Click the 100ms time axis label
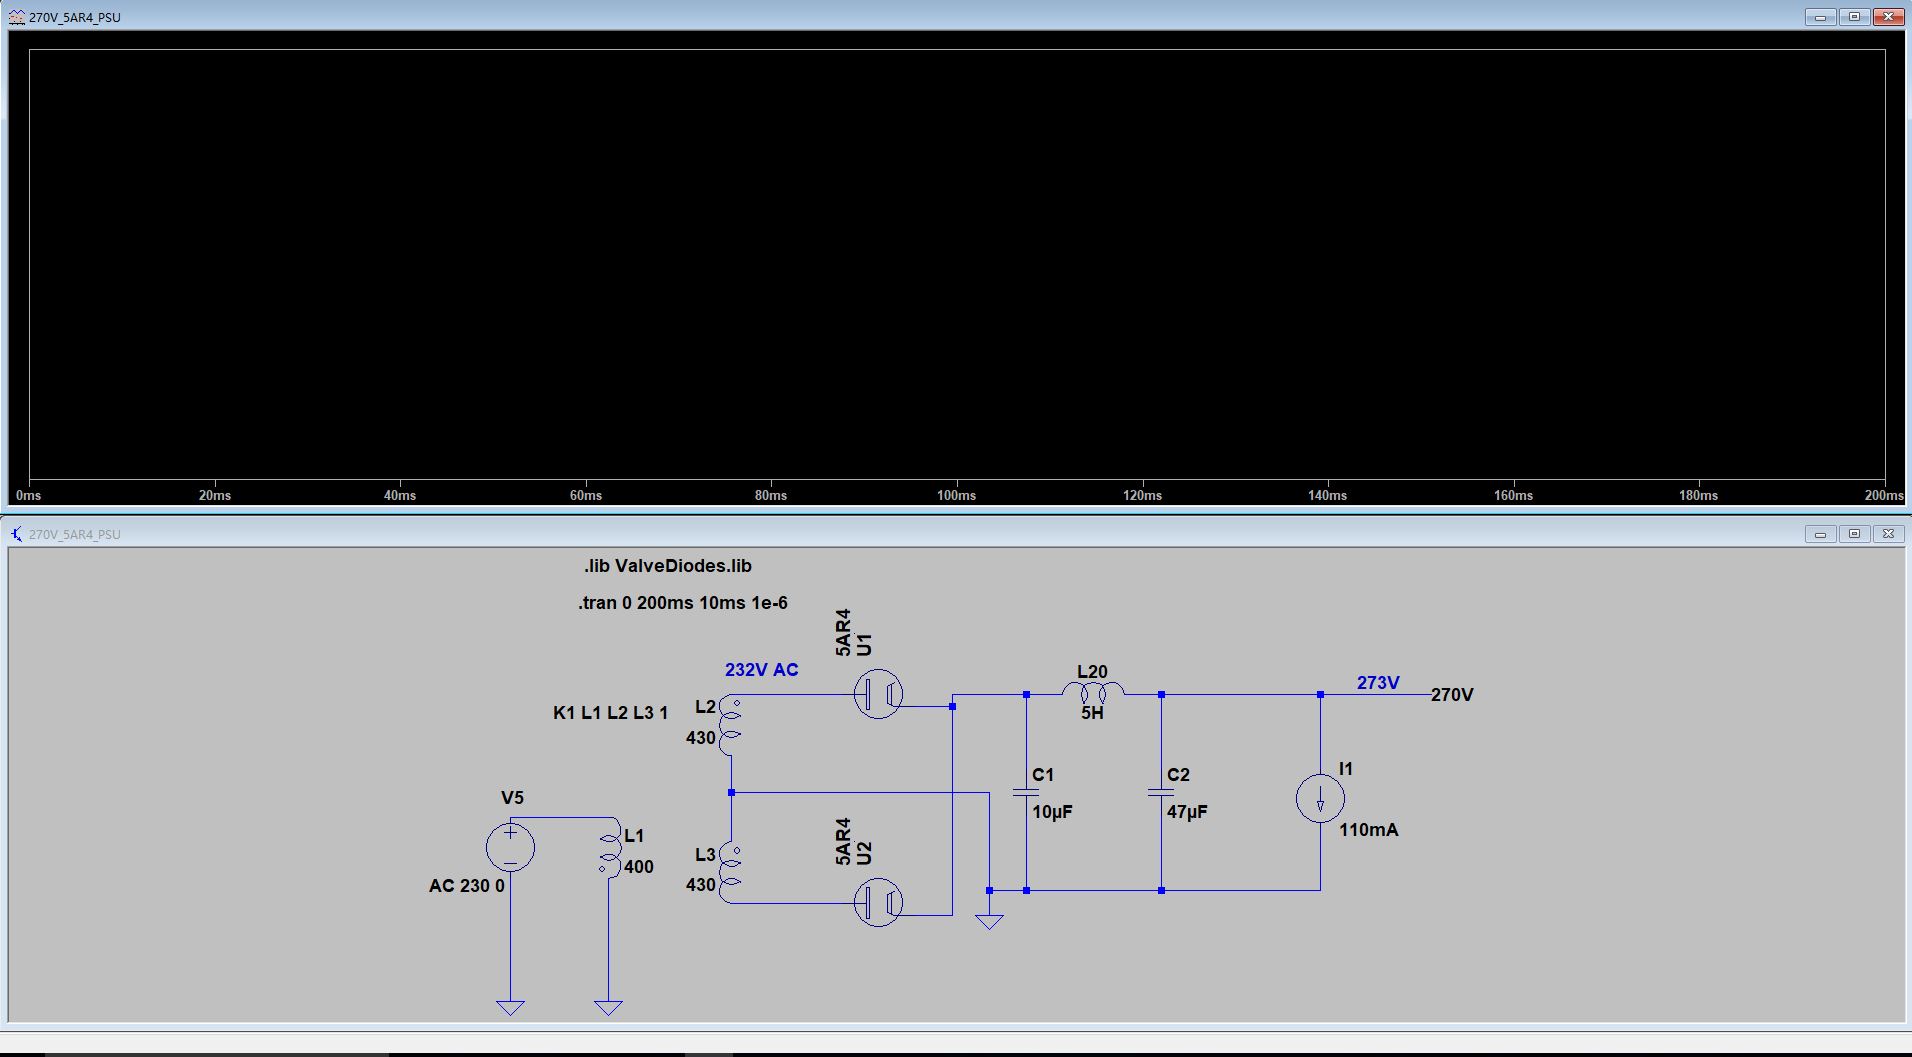The image size is (1912, 1057). pyautogui.click(x=957, y=496)
